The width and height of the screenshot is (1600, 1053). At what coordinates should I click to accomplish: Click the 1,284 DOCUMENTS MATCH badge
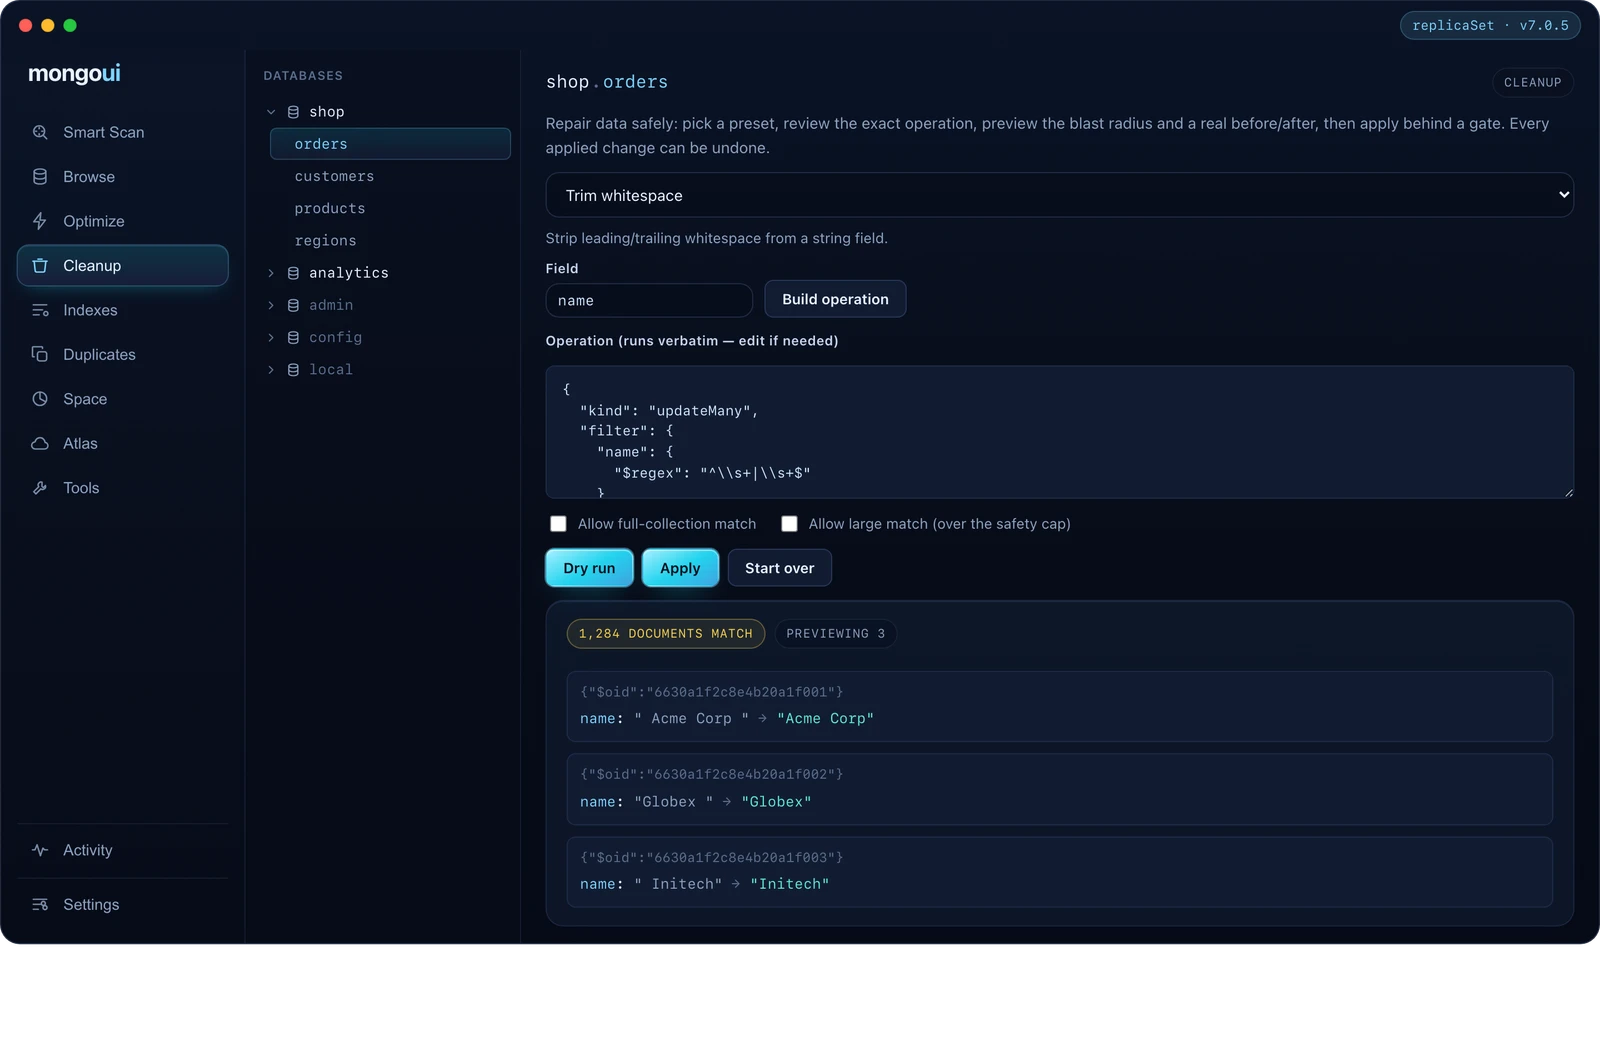[x=665, y=634]
